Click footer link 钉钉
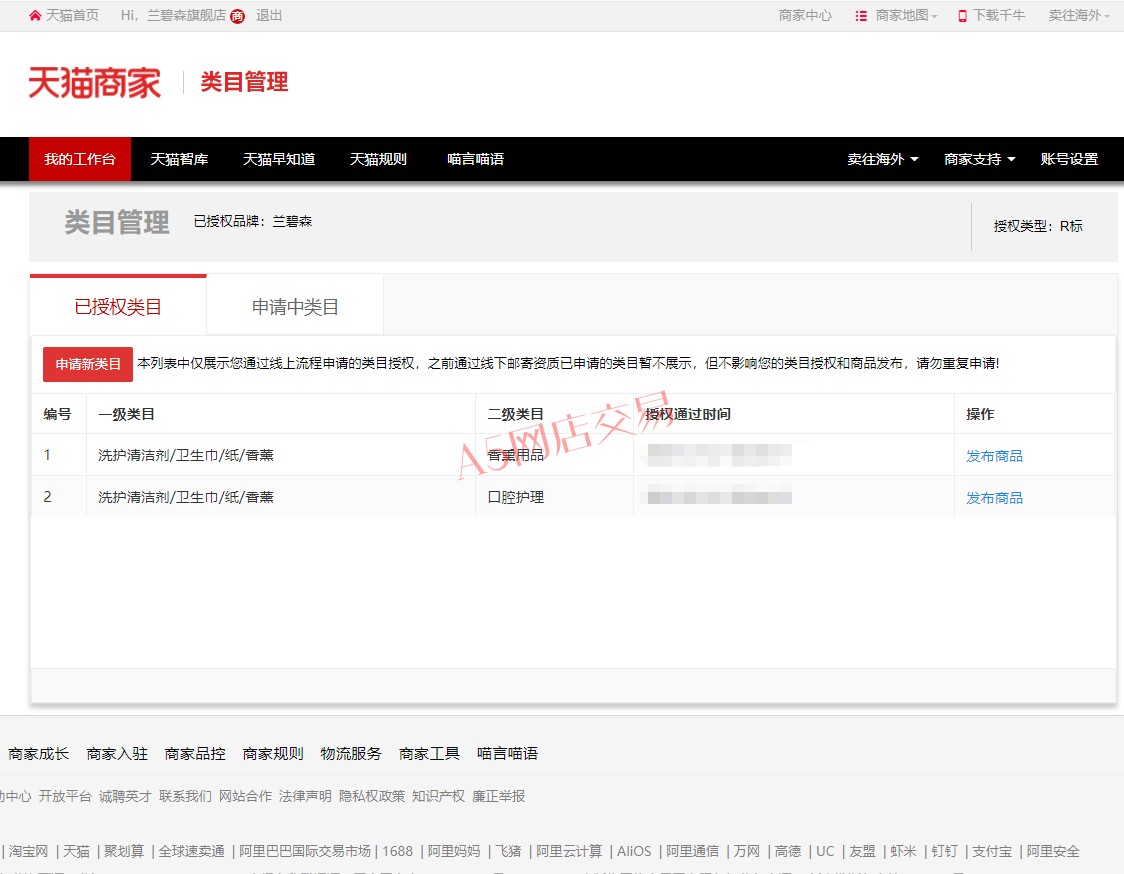1124x874 pixels. tap(945, 851)
